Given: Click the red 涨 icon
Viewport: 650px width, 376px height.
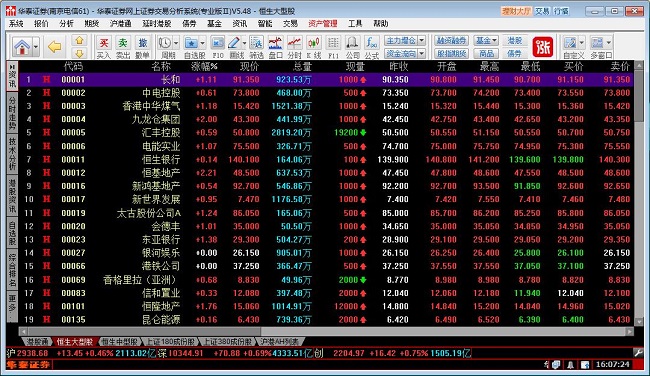Looking at the screenshot, I should pos(543,47).
